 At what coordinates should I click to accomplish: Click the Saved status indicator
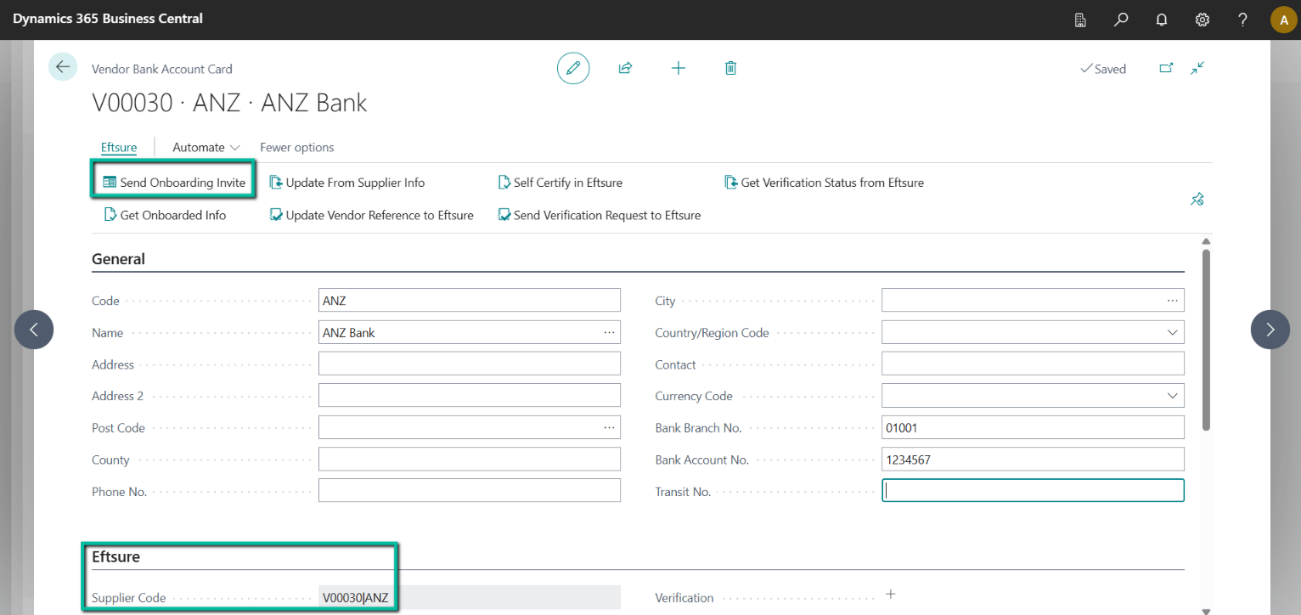[1102, 69]
